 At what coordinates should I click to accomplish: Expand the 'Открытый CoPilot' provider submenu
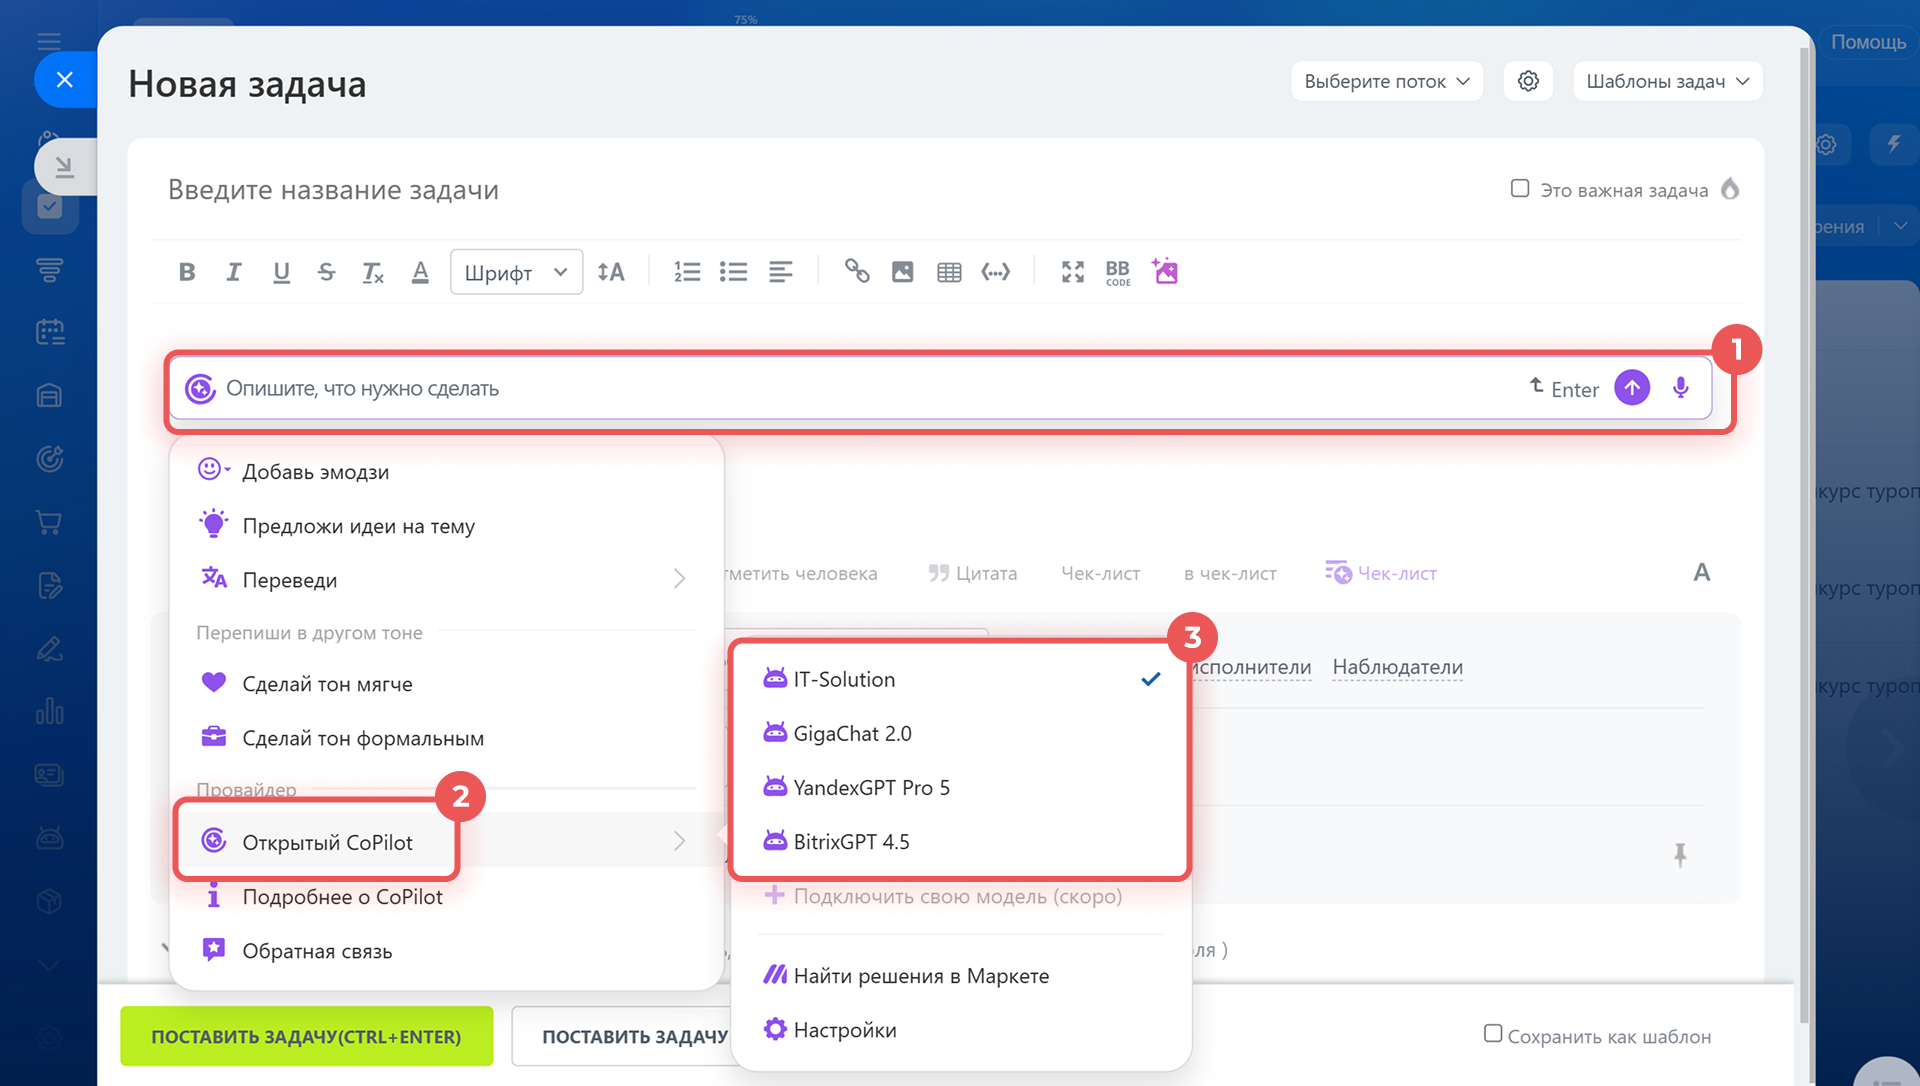(446, 841)
